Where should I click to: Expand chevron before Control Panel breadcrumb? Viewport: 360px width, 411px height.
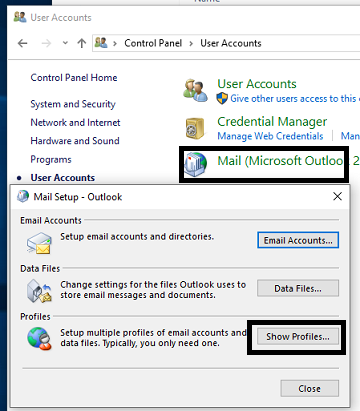[x=115, y=43]
